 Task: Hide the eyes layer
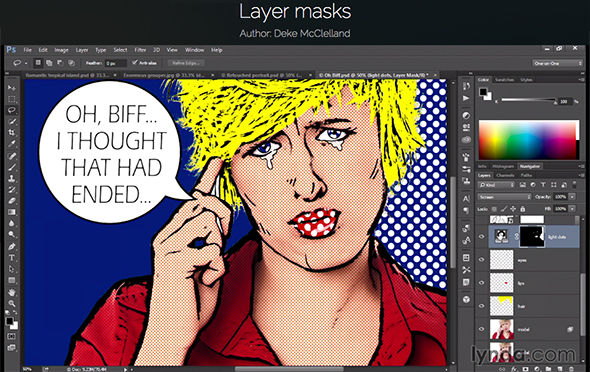pos(481,260)
